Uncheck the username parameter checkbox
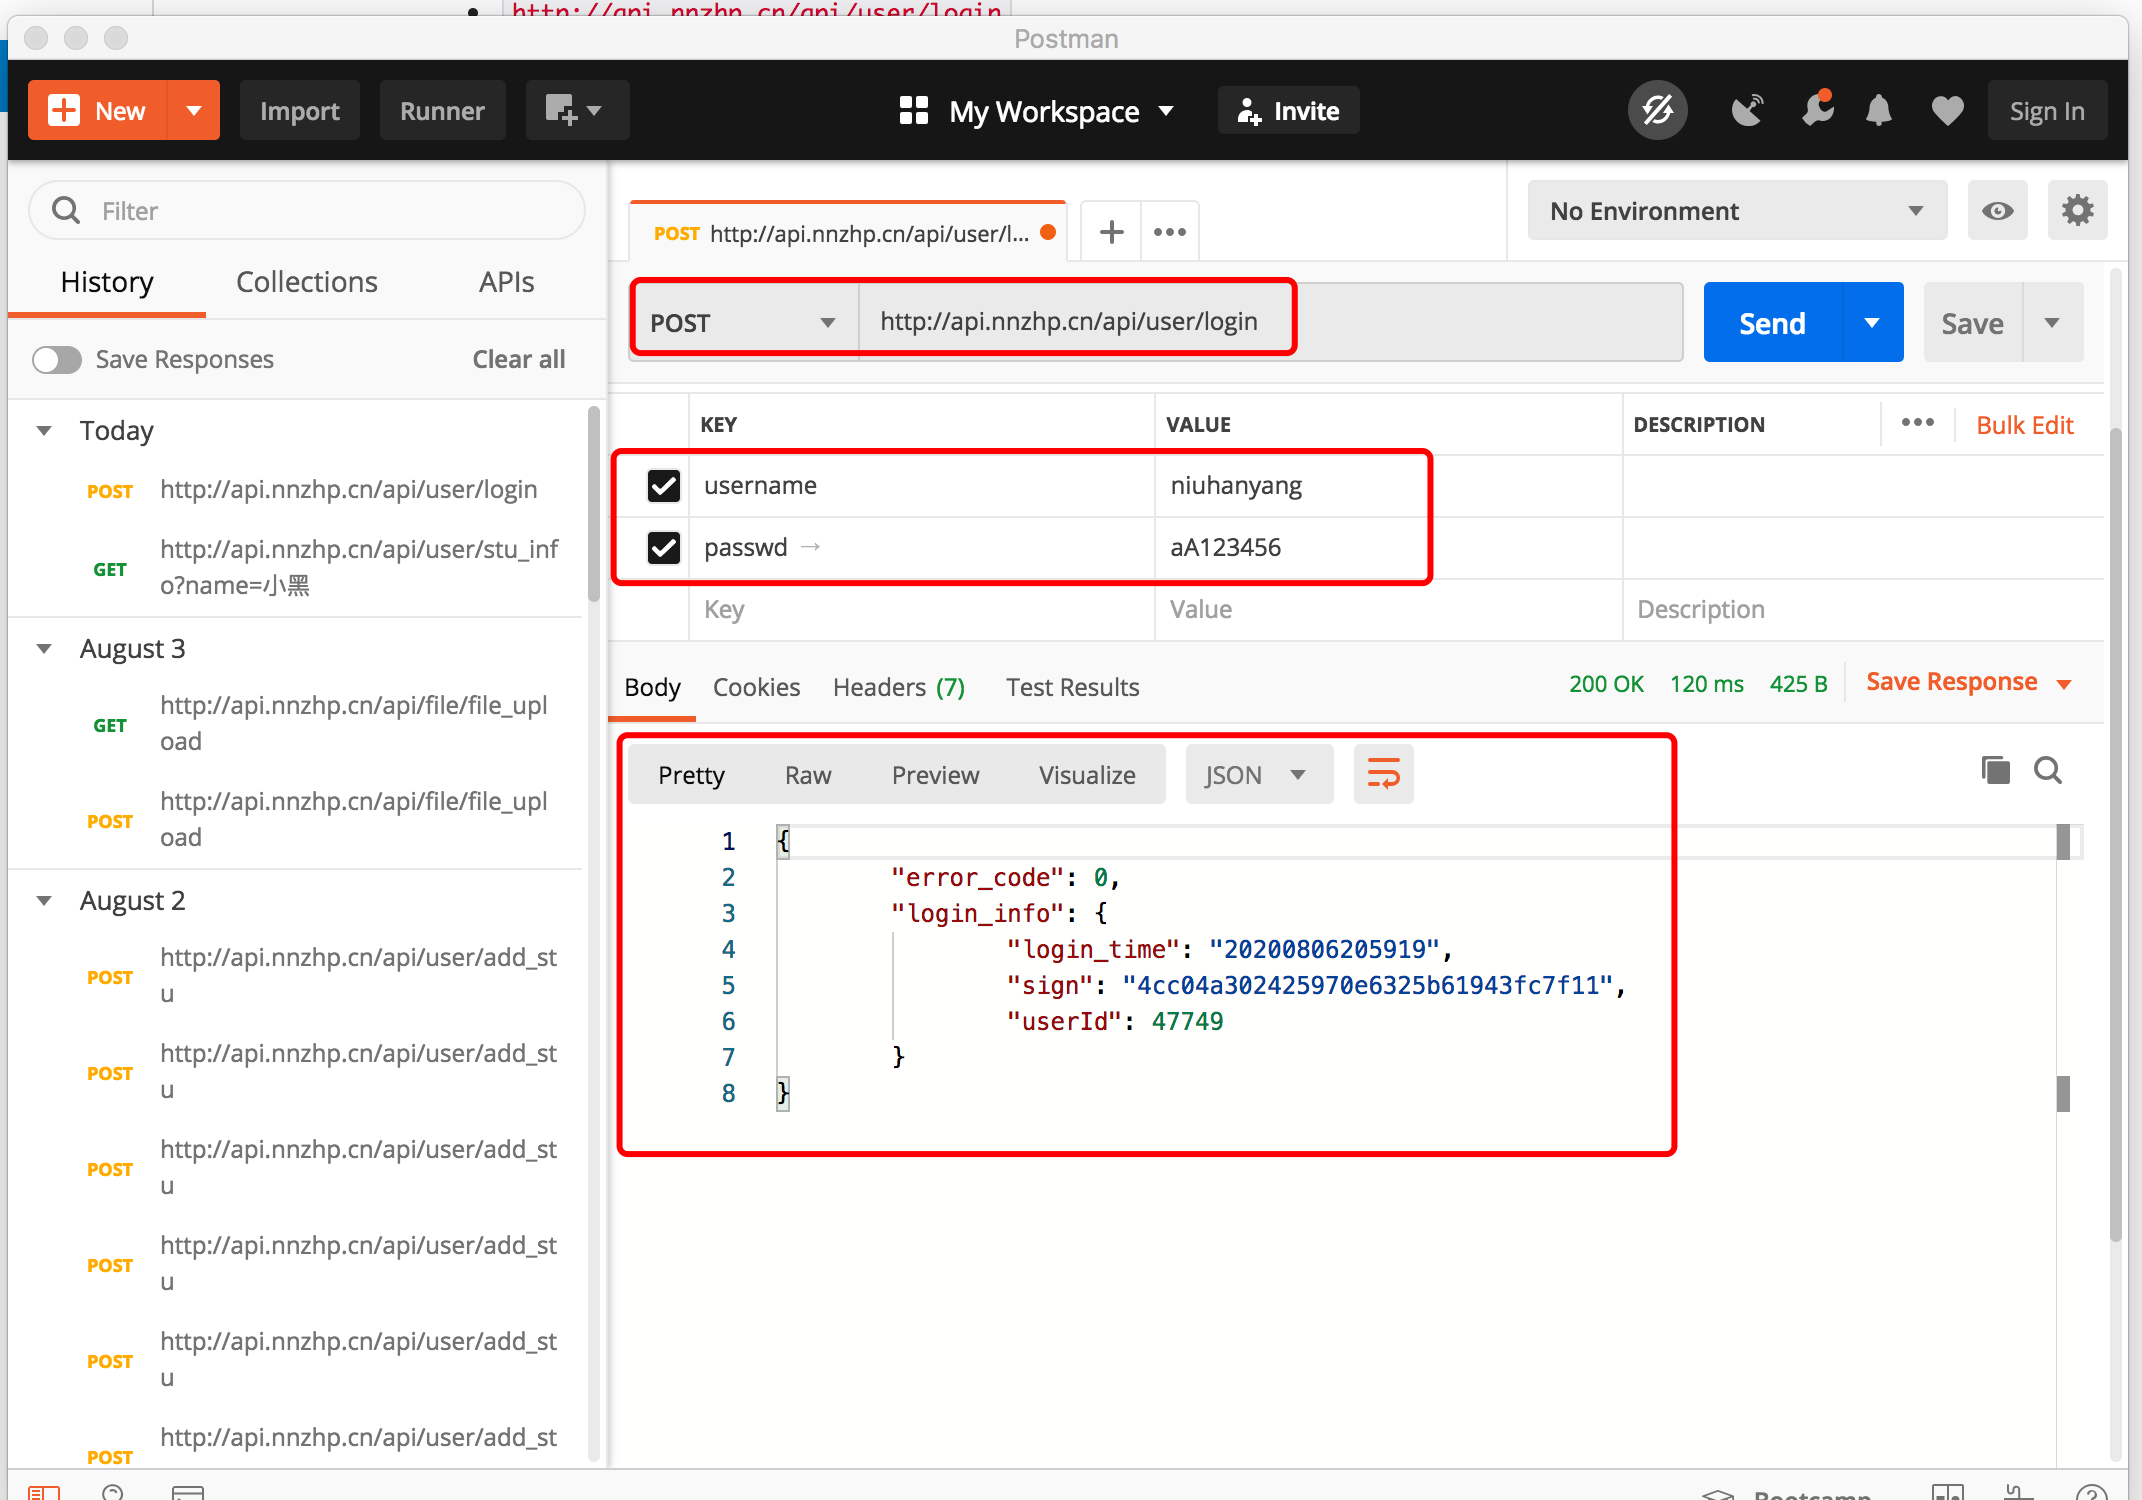 663,486
